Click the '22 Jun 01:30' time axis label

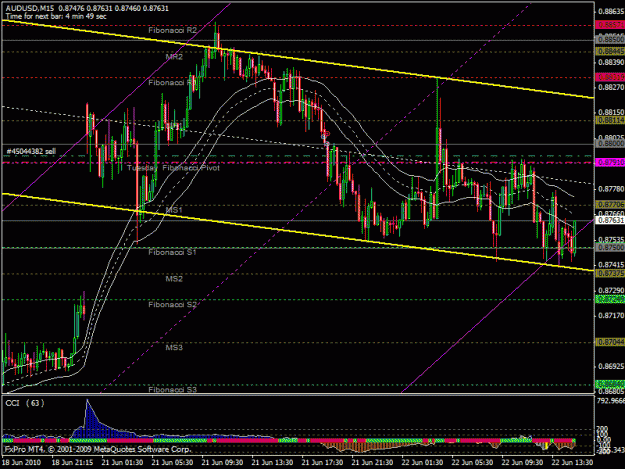(x=422, y=462)
